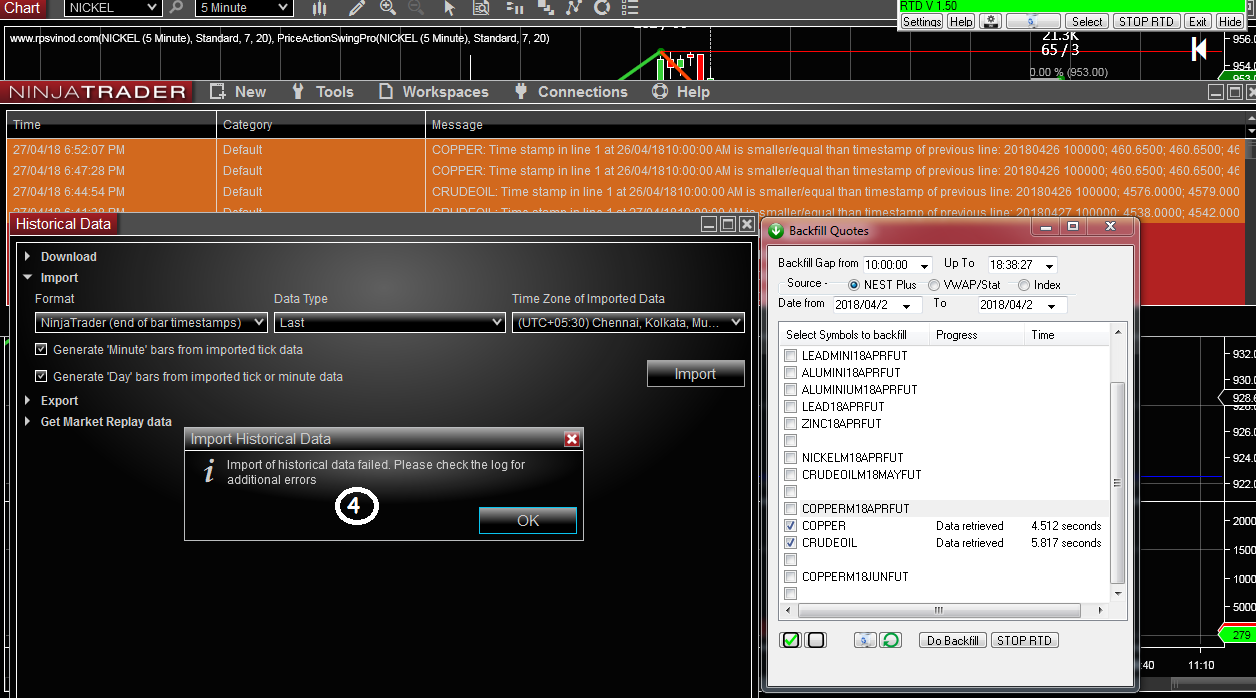Open the New menu in NinjaTrader
Viewport: 1256px width, 698px height.
238,92
